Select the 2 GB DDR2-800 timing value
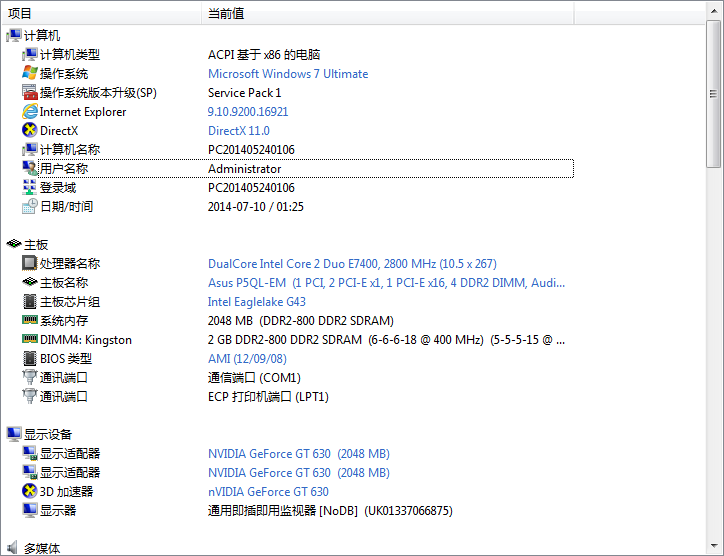Viewport: 724px width, 556px height. pos(386,340)
